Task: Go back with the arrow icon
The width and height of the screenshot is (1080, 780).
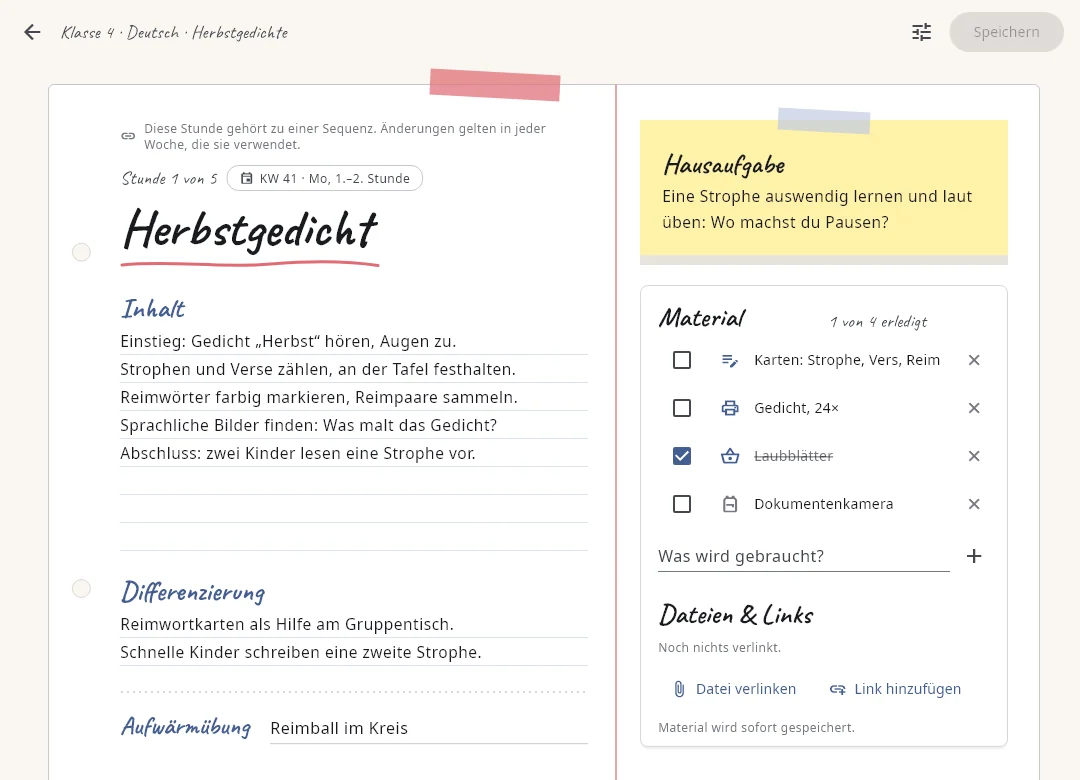Action: pyautogui.click(x=32, y=32)
